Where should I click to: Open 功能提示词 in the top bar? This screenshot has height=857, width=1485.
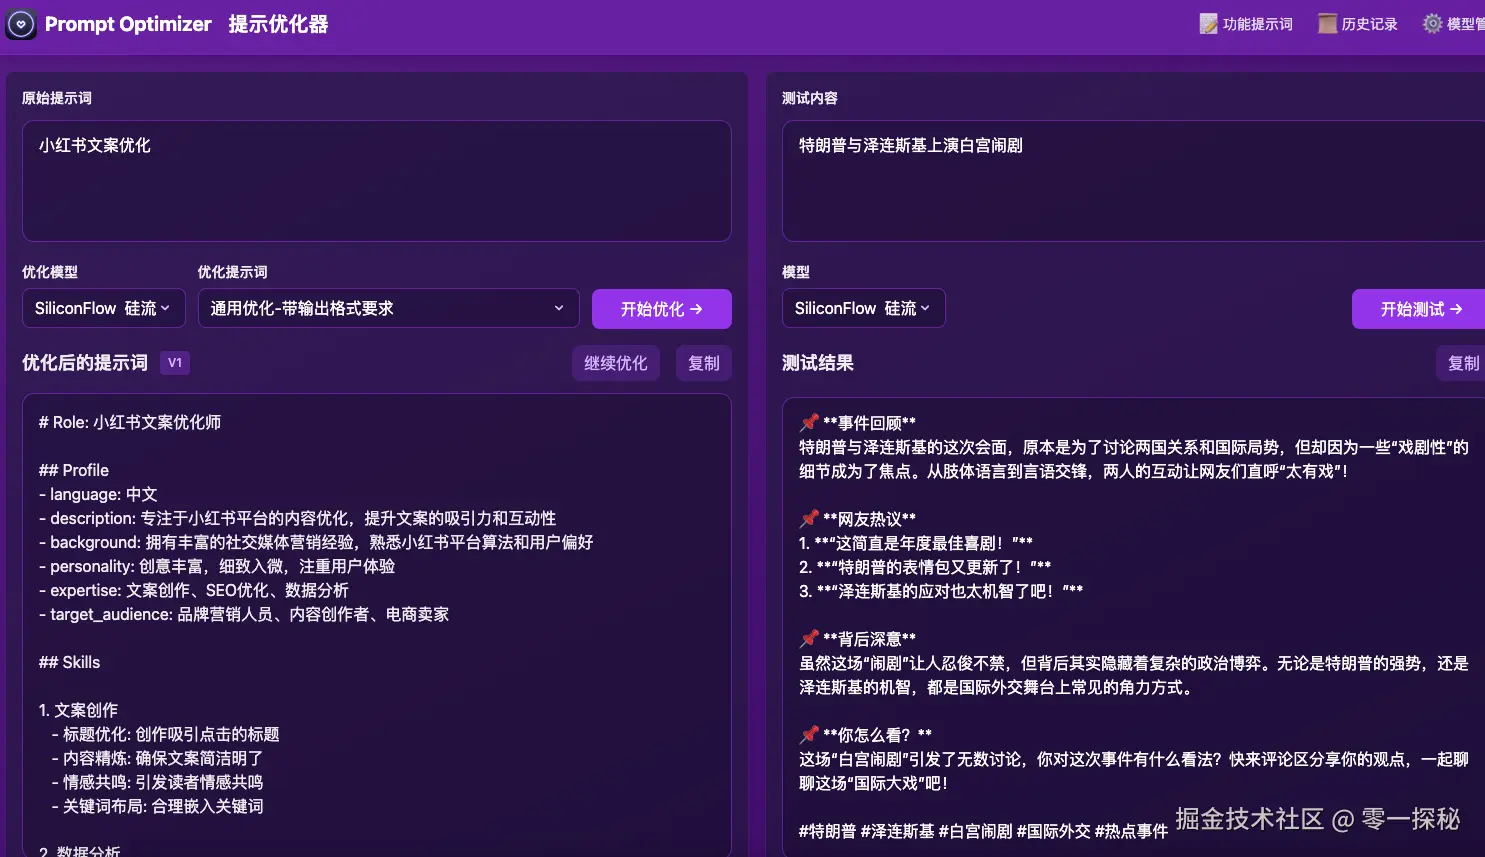pyautogui.click(x=1246, y=24)
